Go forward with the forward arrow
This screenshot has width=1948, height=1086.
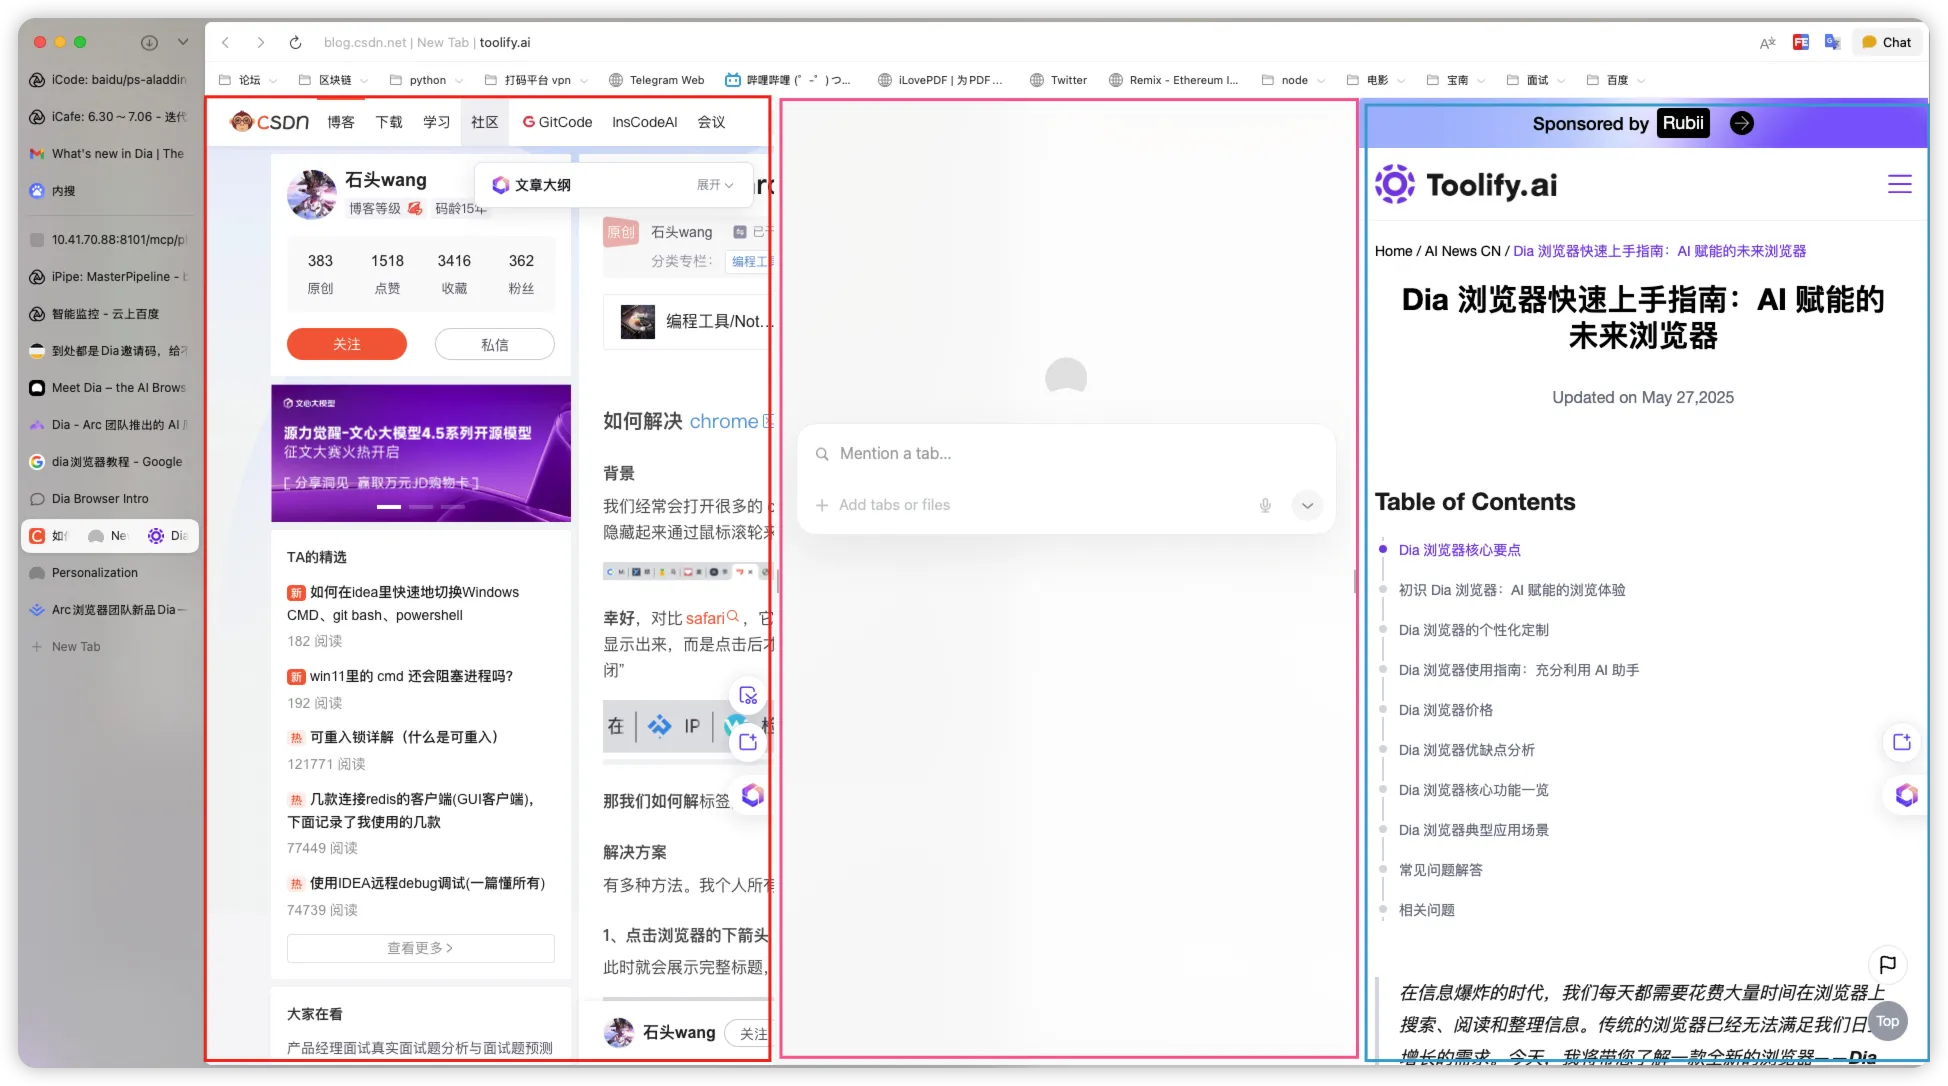click(x=260, y=42)
